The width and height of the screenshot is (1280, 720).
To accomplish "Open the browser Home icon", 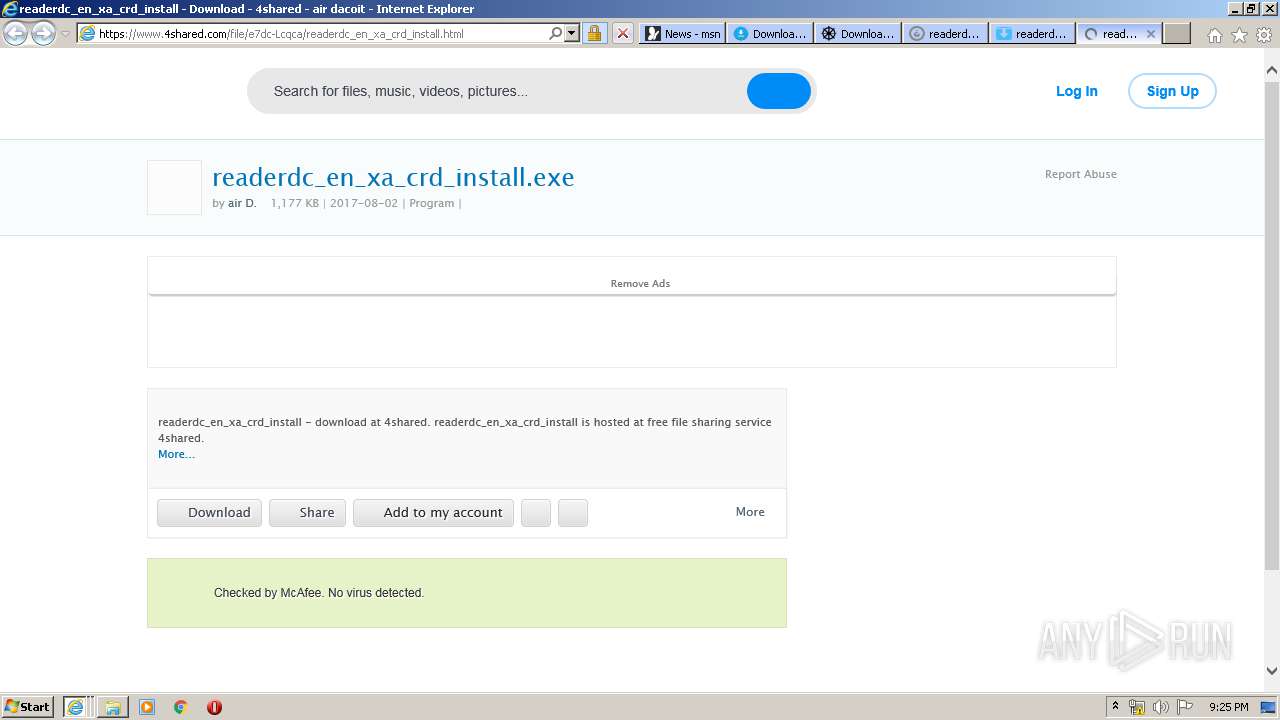I will point(1214,35).
